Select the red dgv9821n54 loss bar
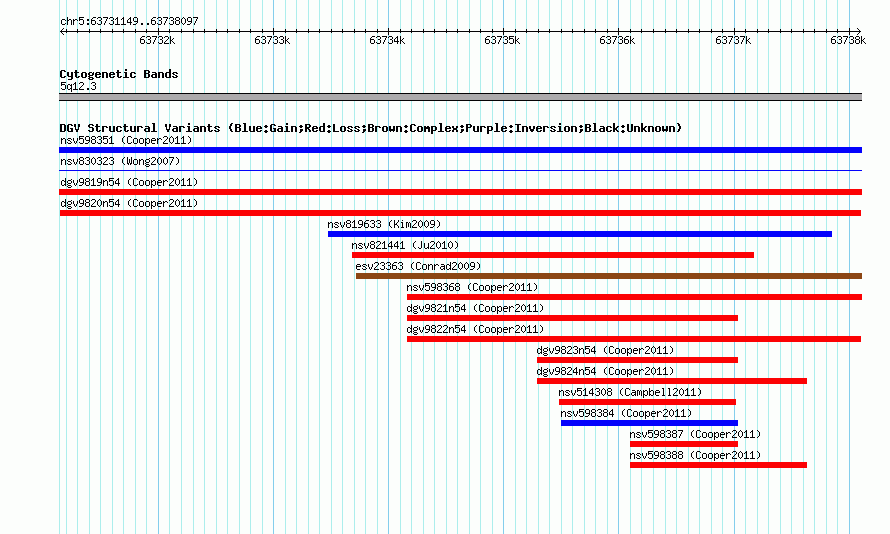The image size is (890, 534). pos(572,318)
